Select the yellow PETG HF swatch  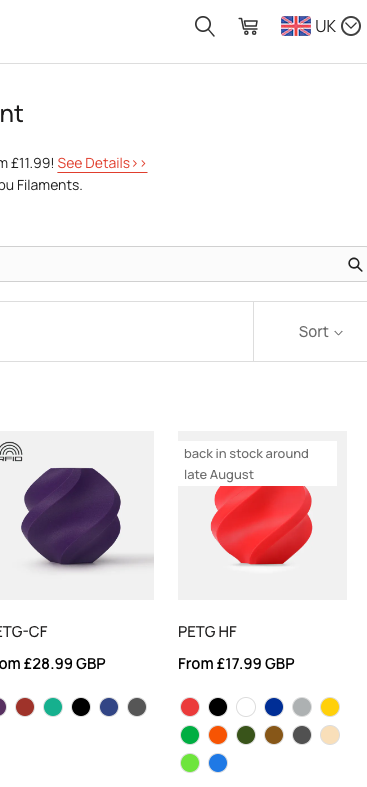pyautogui.click(x=330, y=707)
